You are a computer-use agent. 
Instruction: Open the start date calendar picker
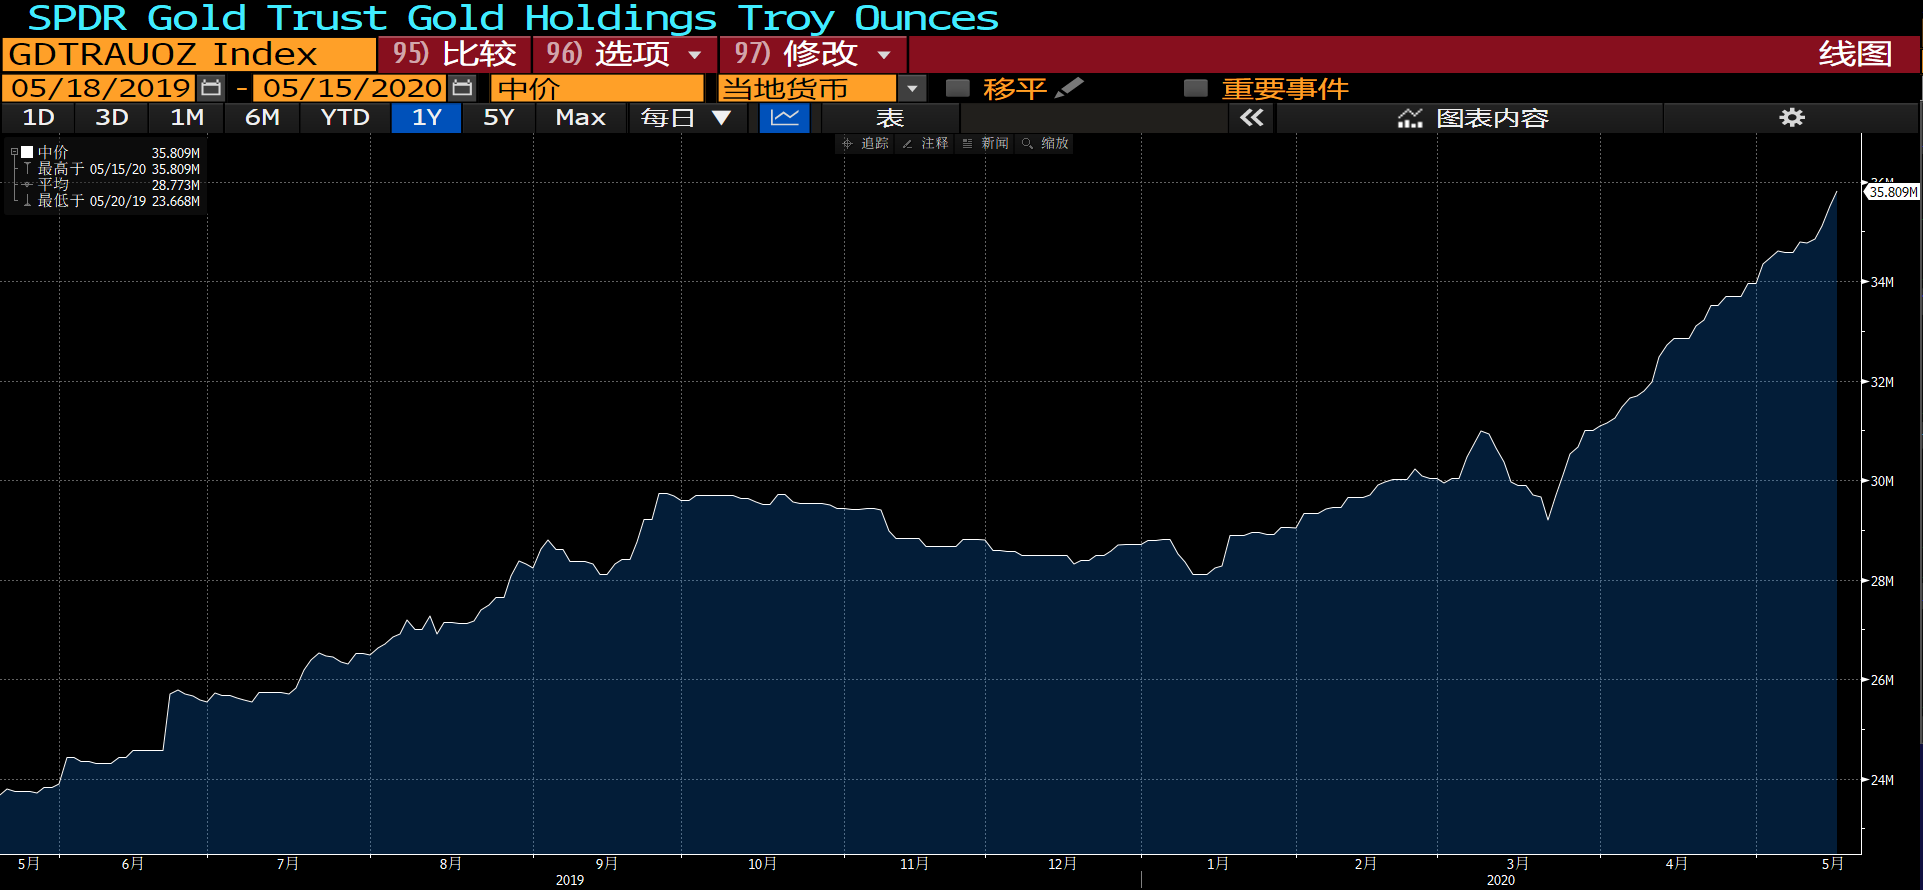pos(211,88)
